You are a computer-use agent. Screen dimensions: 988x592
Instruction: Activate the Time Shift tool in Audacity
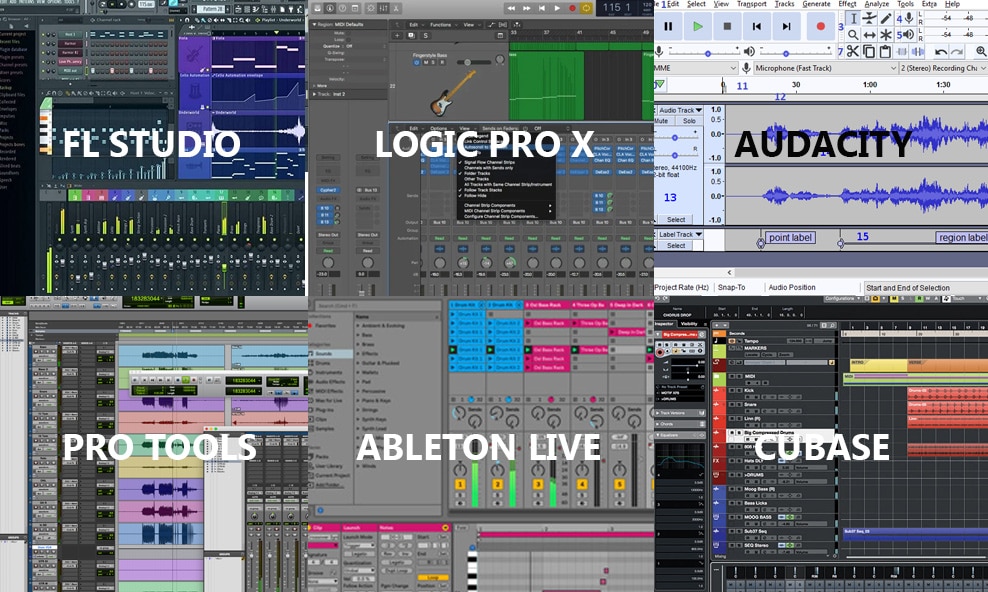click(870, 35)
